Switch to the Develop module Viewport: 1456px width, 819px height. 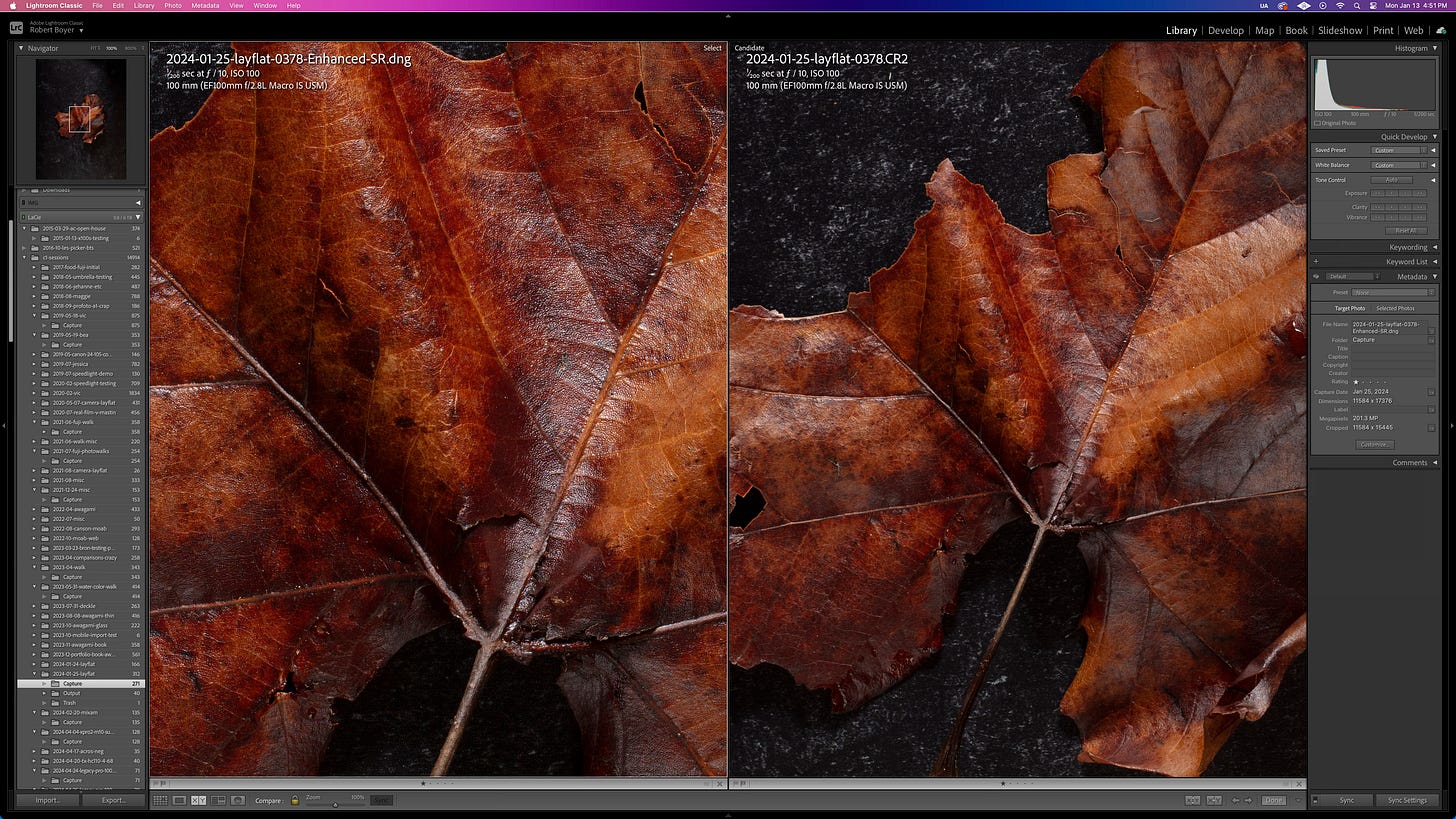(1226, 30)
